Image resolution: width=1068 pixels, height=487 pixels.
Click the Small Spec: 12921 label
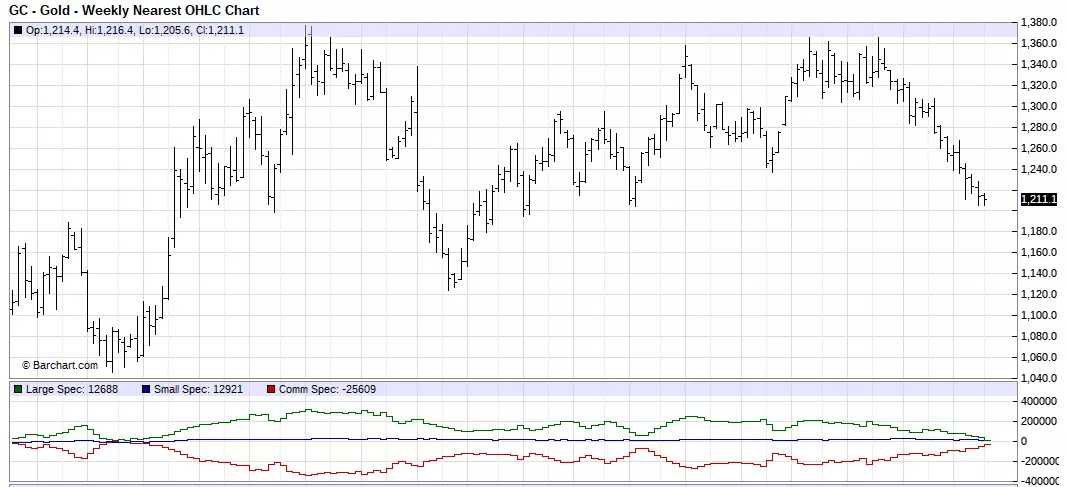[198, 390]
